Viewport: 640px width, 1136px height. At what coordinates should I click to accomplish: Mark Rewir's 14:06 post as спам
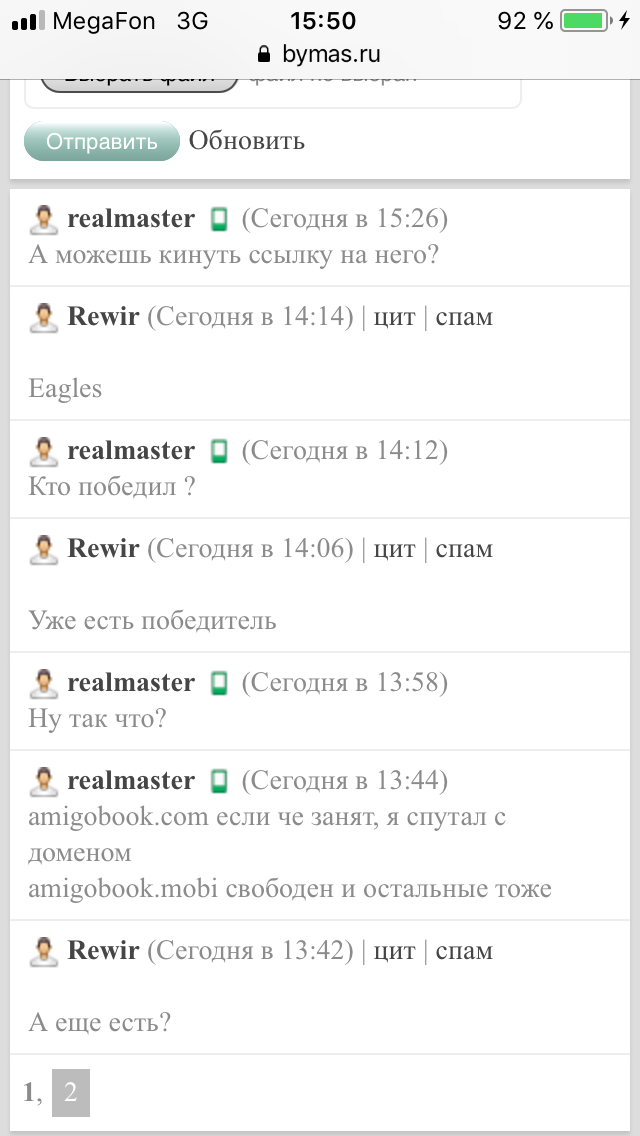(464, 549)
